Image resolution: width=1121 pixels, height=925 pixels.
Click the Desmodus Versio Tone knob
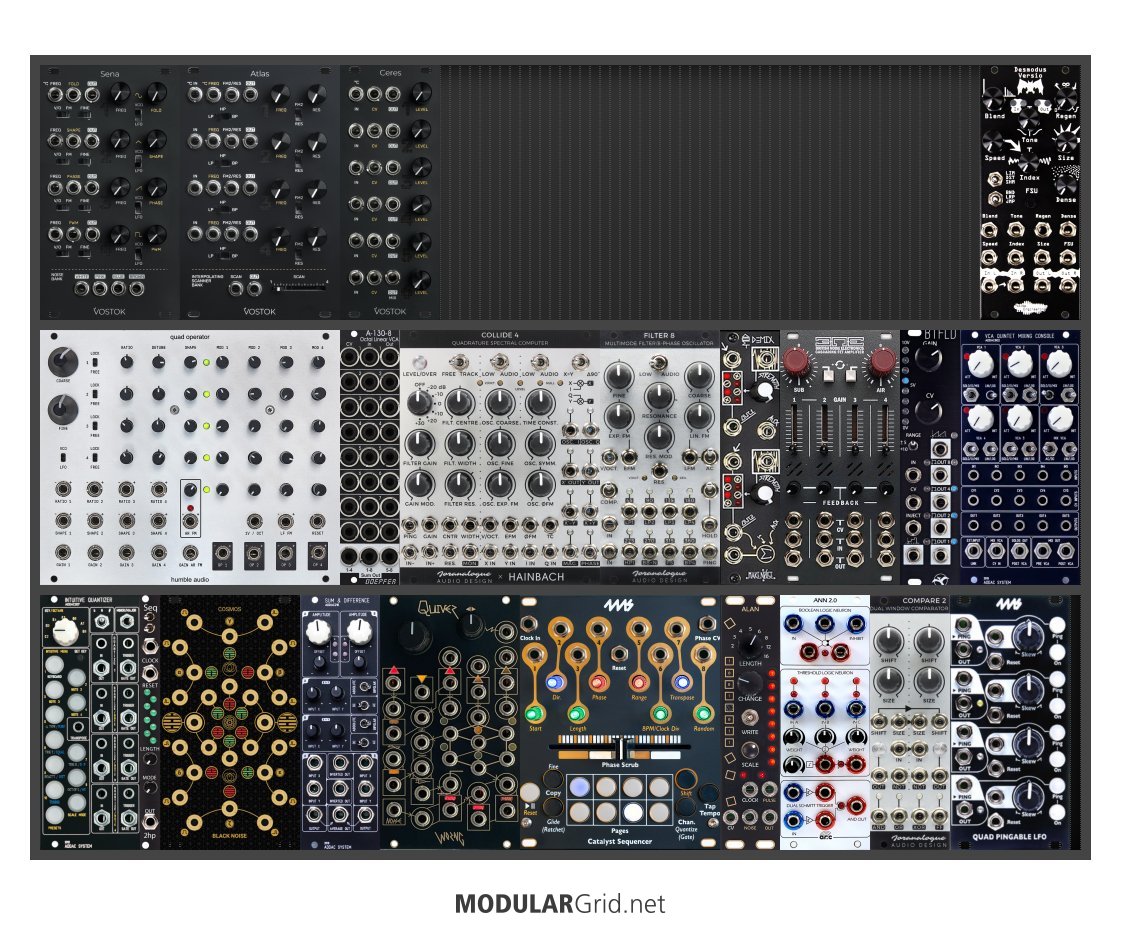point(1028,117)
